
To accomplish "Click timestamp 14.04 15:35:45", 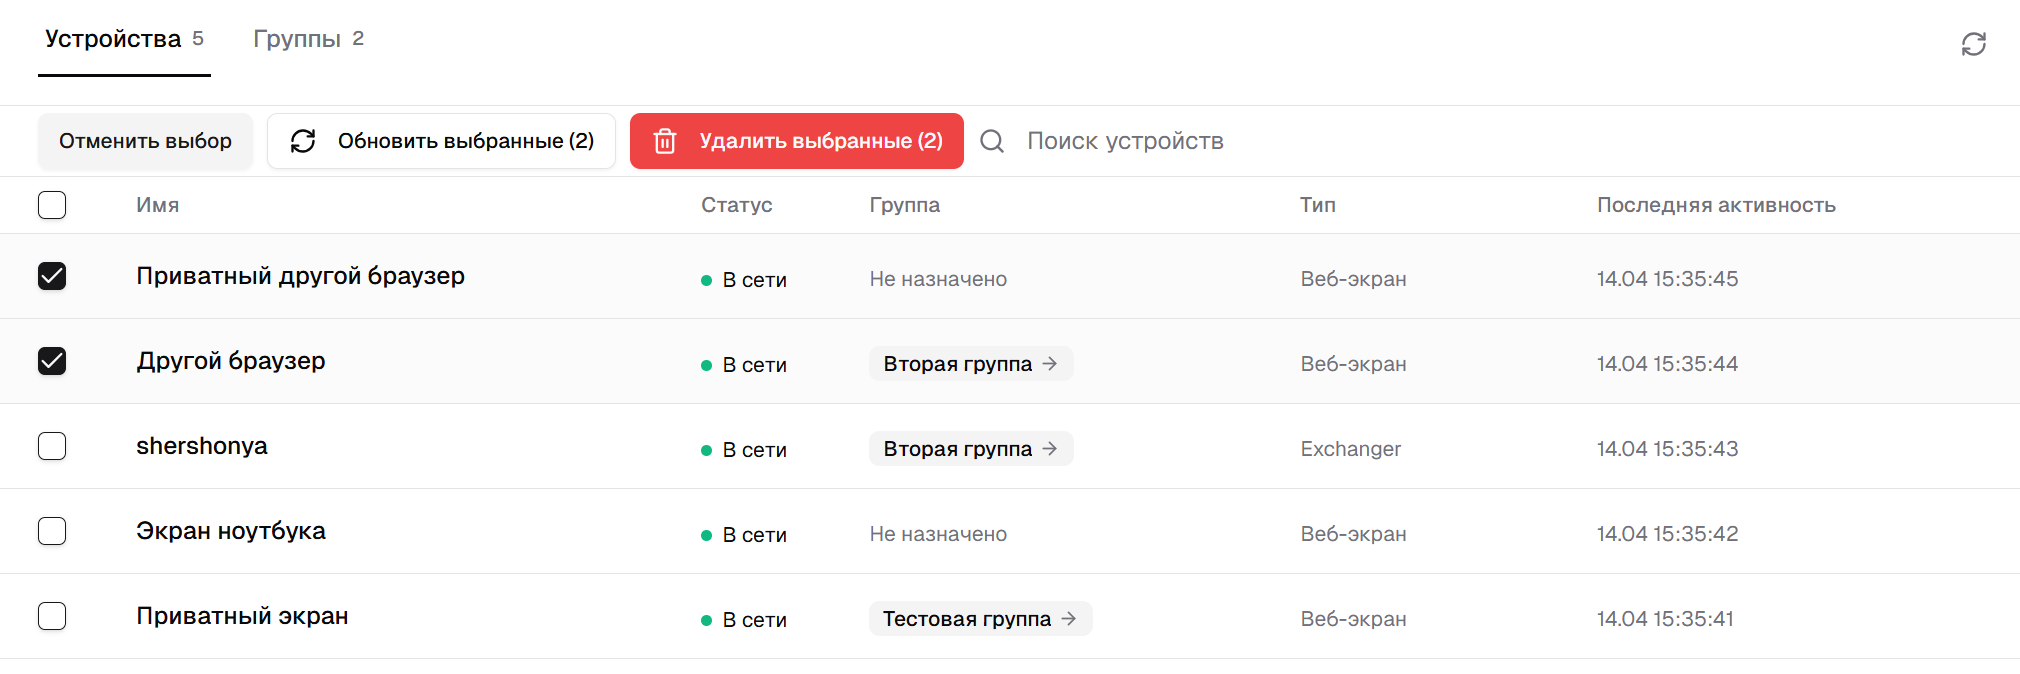I will click(x=1667, y=279).
